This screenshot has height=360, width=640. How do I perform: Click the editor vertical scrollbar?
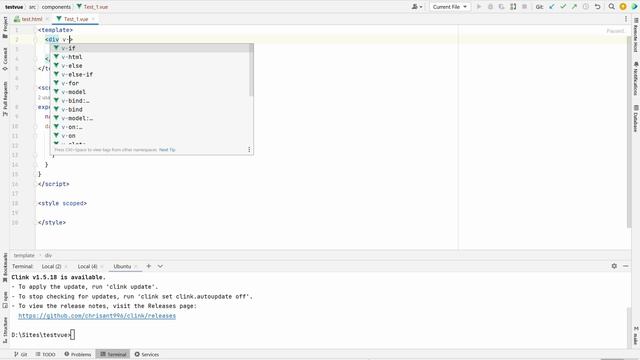point(629,132)
